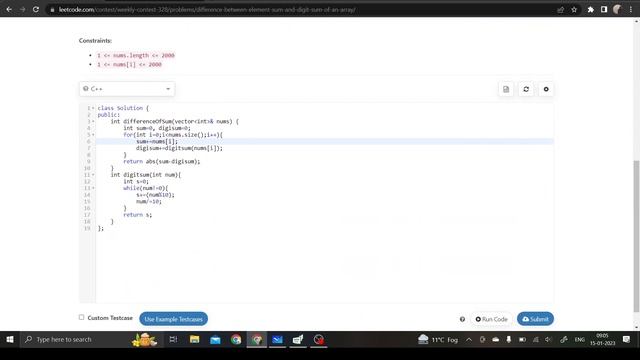This screenshot has width=640, height=360.
Task: Reset code with the refresh icon
Action: 526,89
